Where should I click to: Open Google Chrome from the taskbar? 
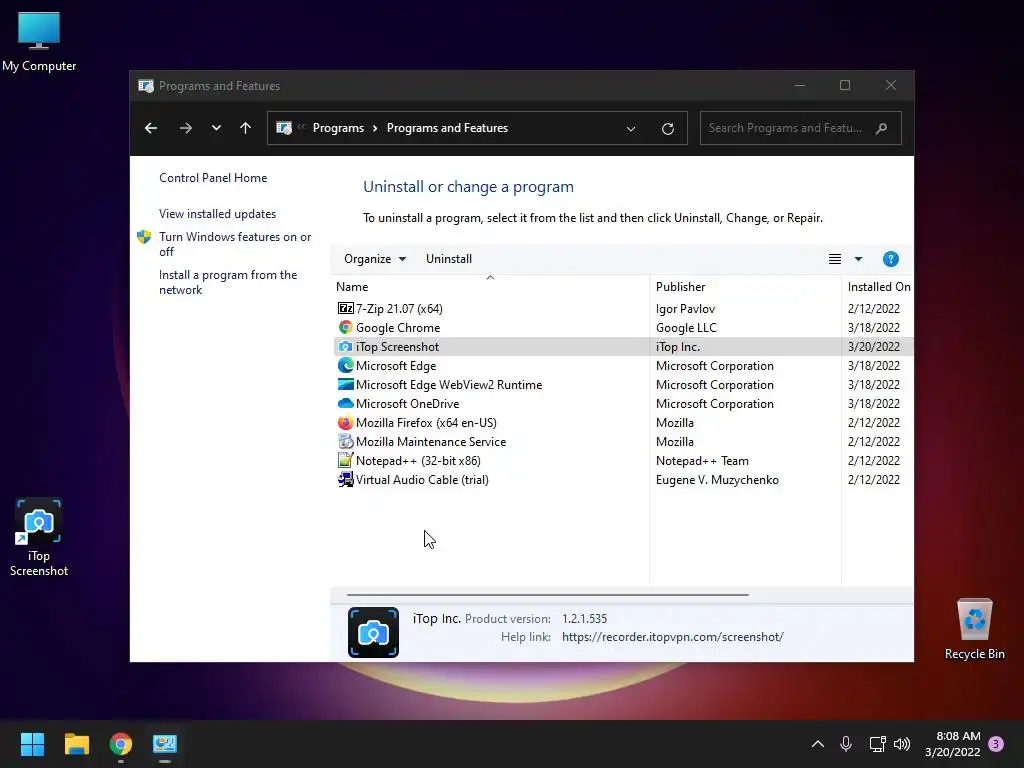click(x=121, y=744)
